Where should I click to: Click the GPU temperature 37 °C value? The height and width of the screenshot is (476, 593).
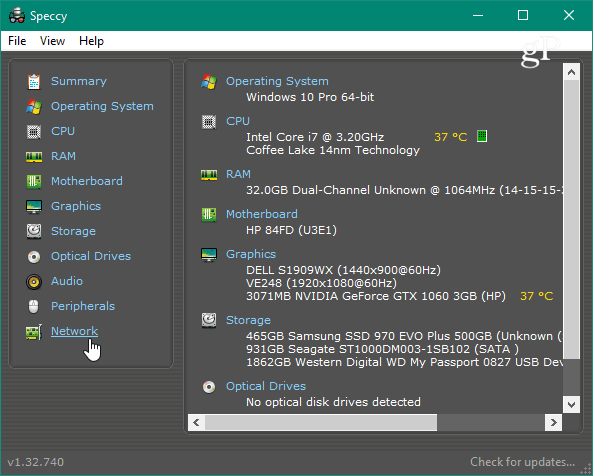coord(536,296)
